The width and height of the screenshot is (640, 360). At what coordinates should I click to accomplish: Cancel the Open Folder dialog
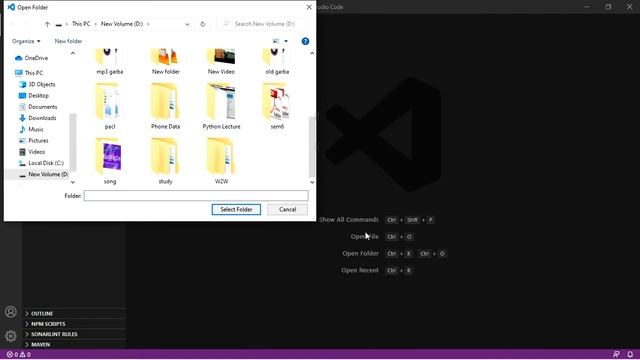pyautogui.click(x=287, y=209)
